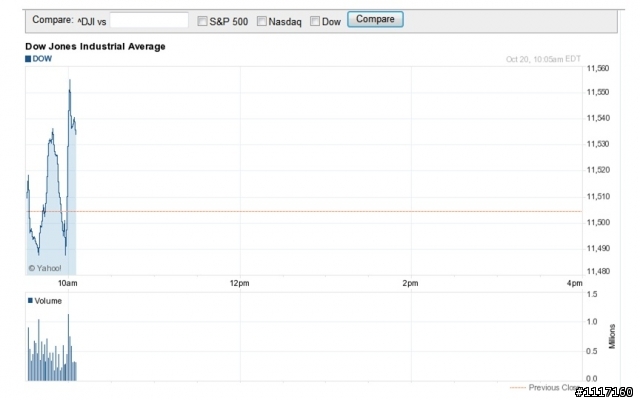The image size is (640, 400).
Task: Click the "^DJI vs" label text
Action: (x=92, y=22)
